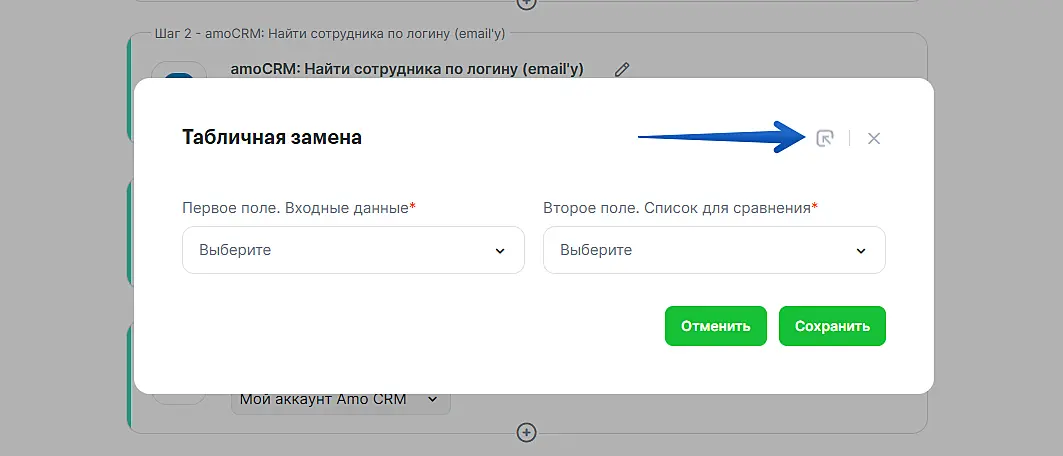This screenshot has height=456, width=1063.
Task: Expand the Мой аккаунт Amo CRM dropdown
Action: (x=340, y=400)
